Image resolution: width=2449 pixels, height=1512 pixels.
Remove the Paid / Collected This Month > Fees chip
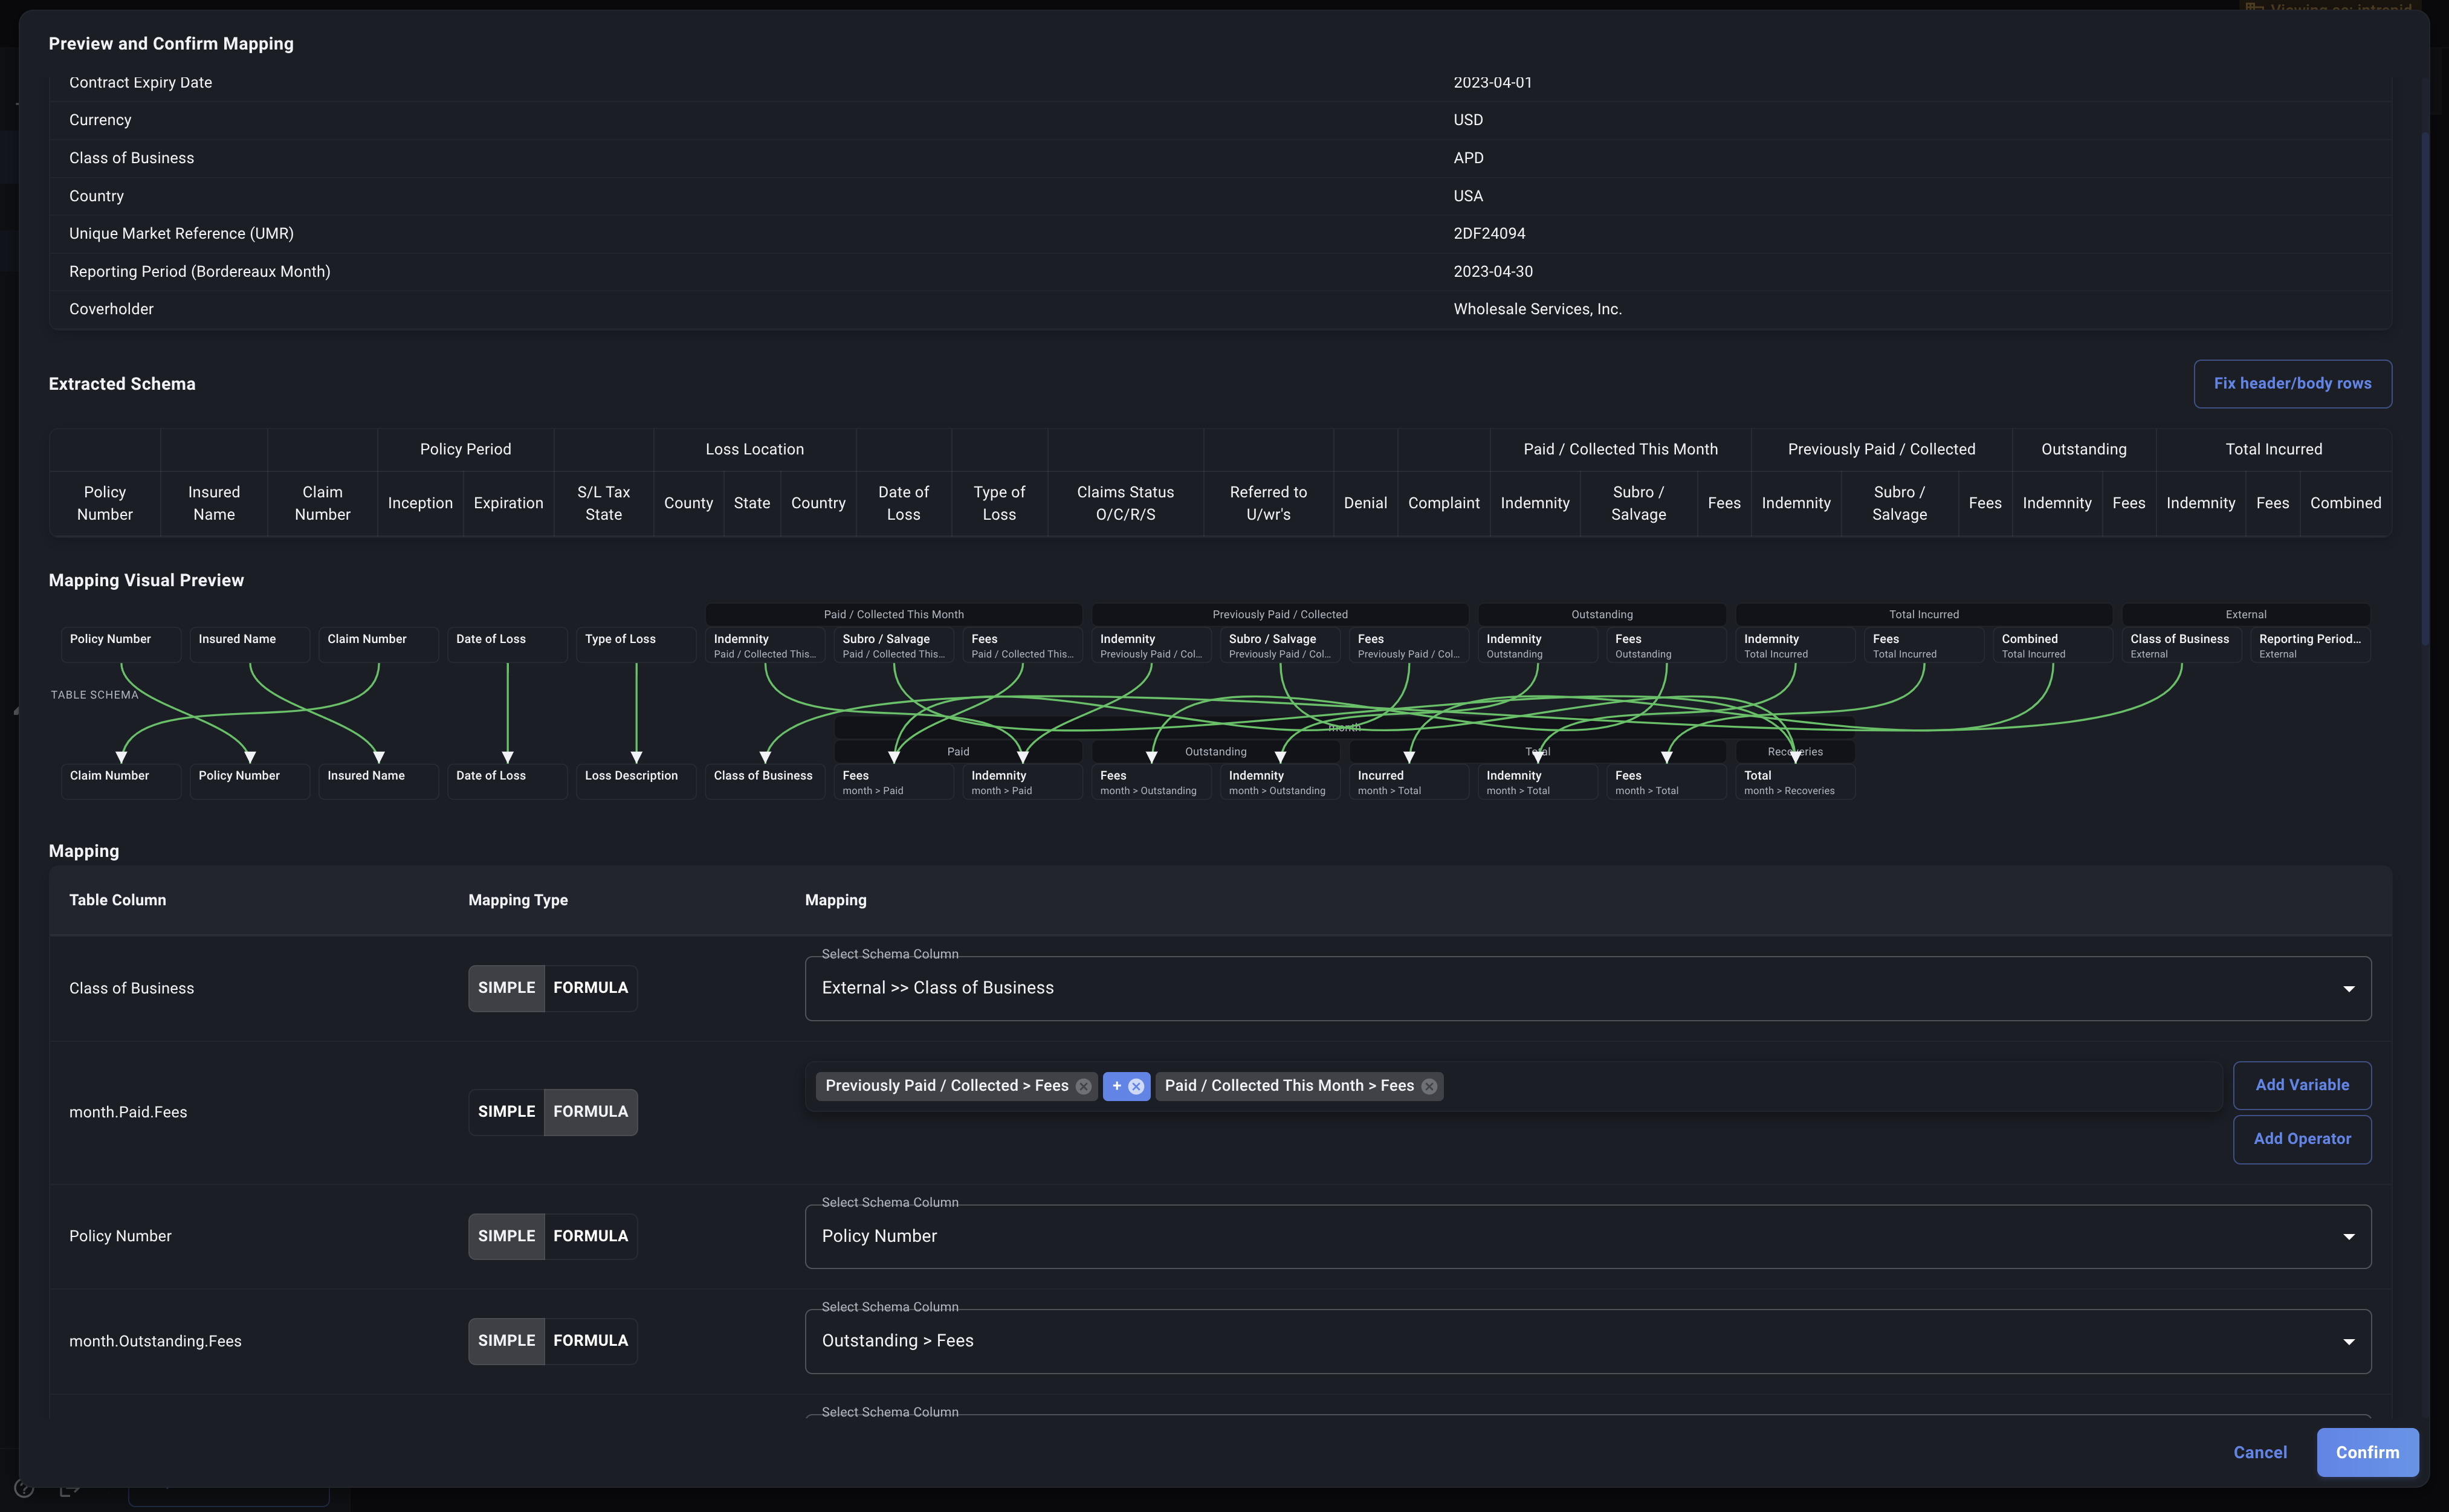pyautogui.click(x=1429, y=1086)
